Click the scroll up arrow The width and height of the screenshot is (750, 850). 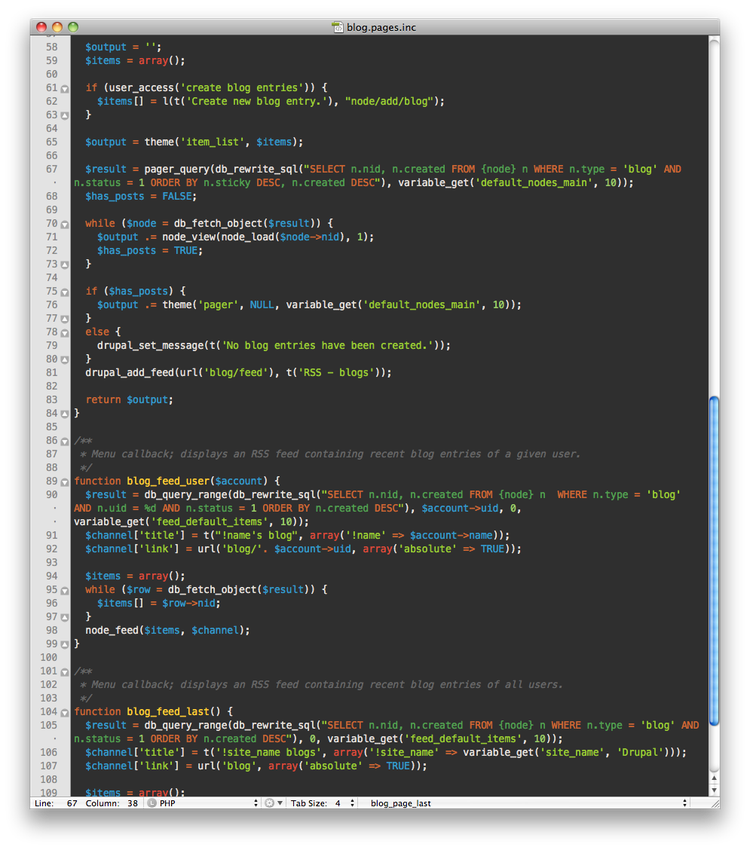[714, 778]
